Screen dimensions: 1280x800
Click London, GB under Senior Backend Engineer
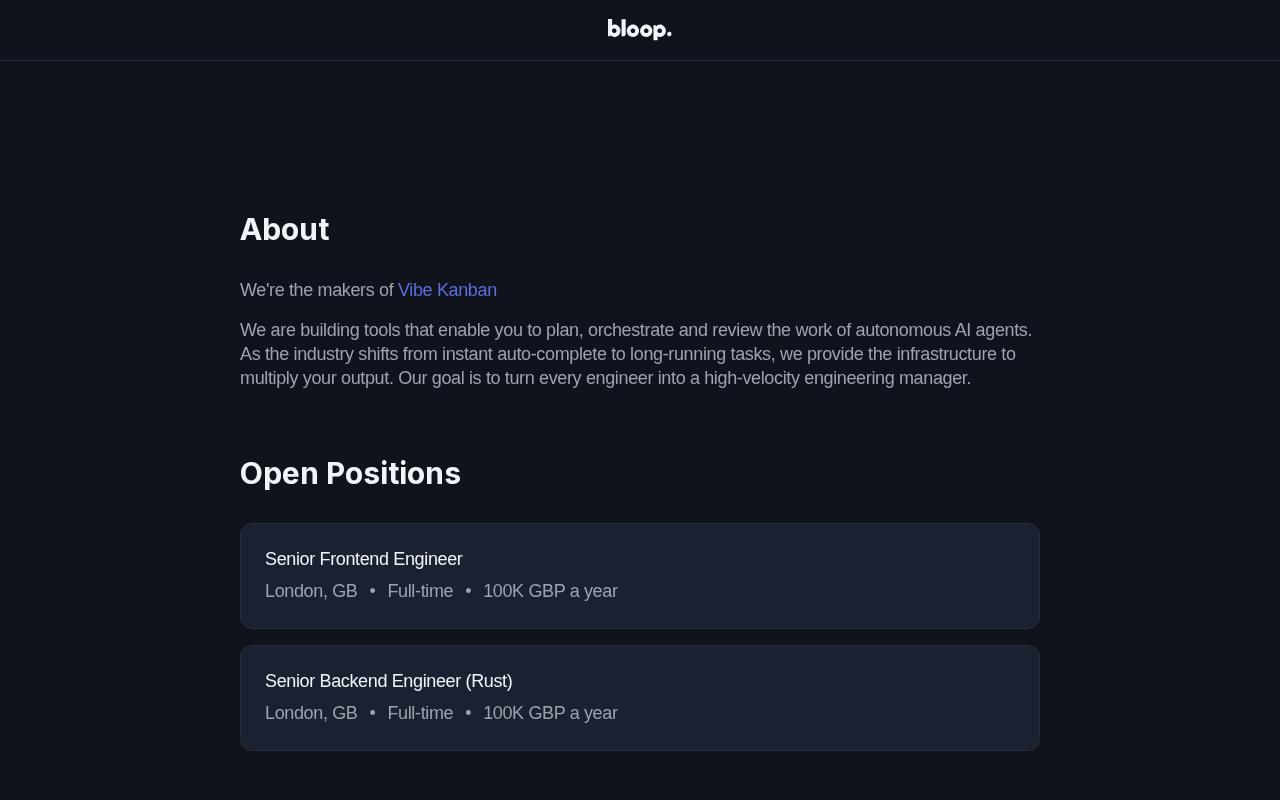coord(311,713)
